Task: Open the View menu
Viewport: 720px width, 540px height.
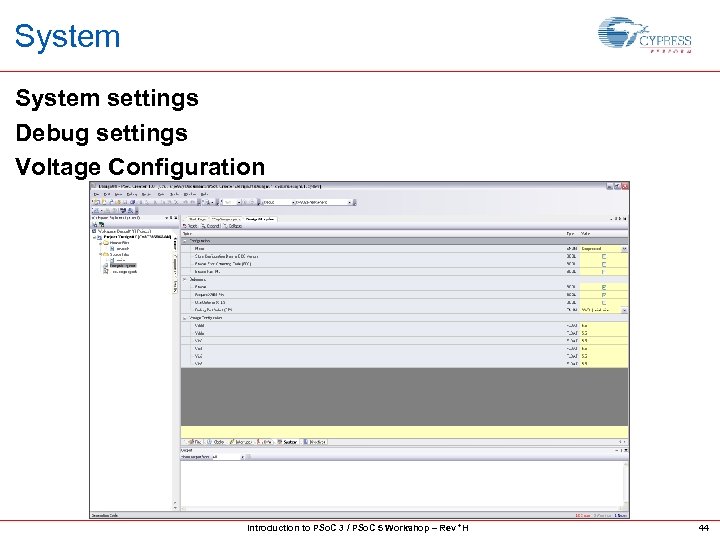Action: click(118, 194)
